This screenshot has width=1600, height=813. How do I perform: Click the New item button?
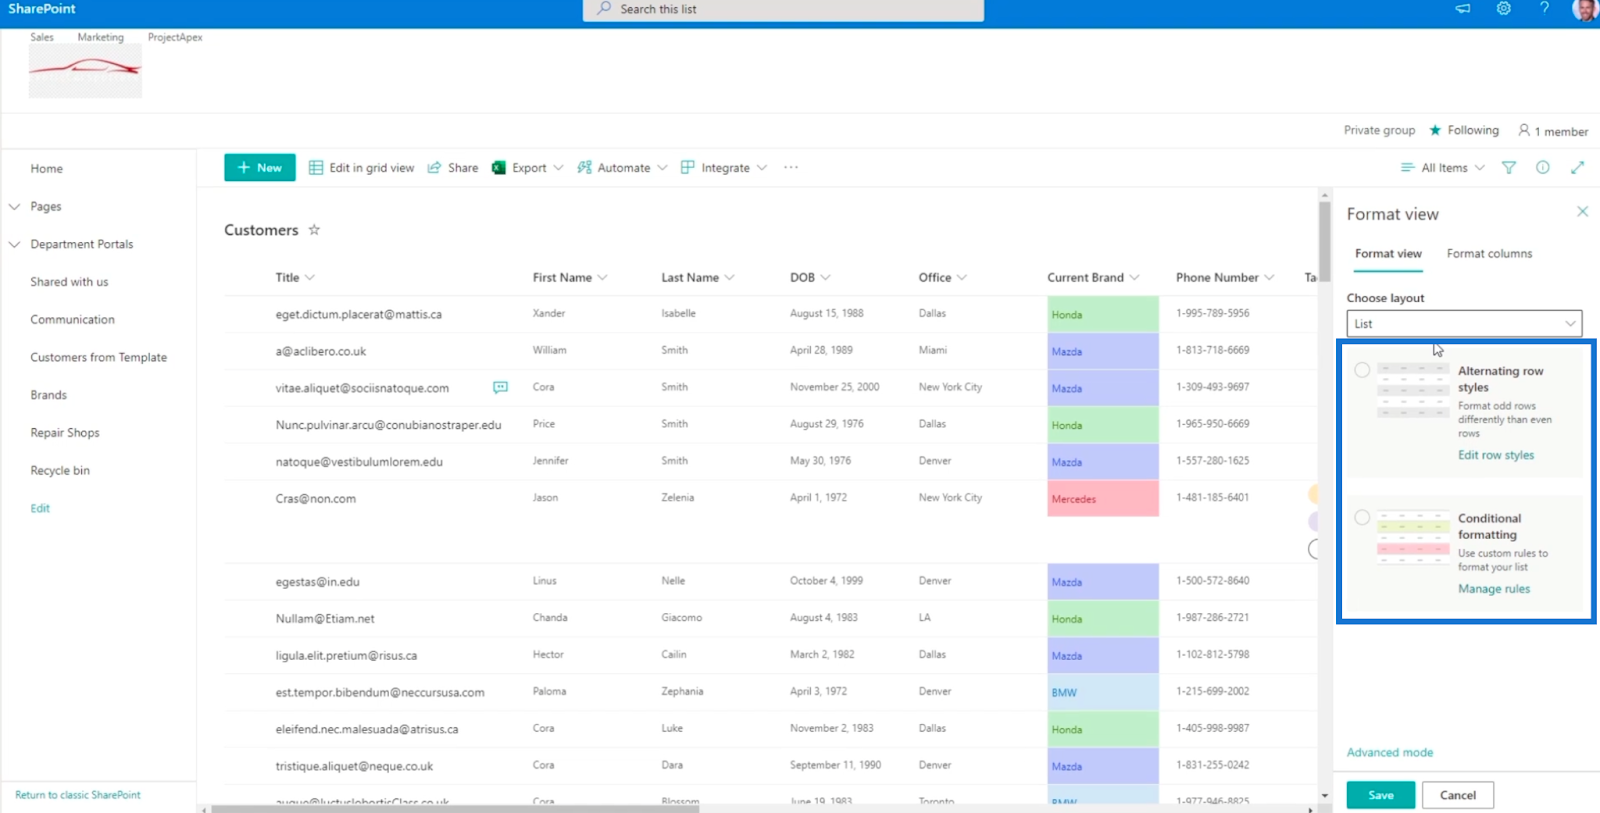[260, 168]
